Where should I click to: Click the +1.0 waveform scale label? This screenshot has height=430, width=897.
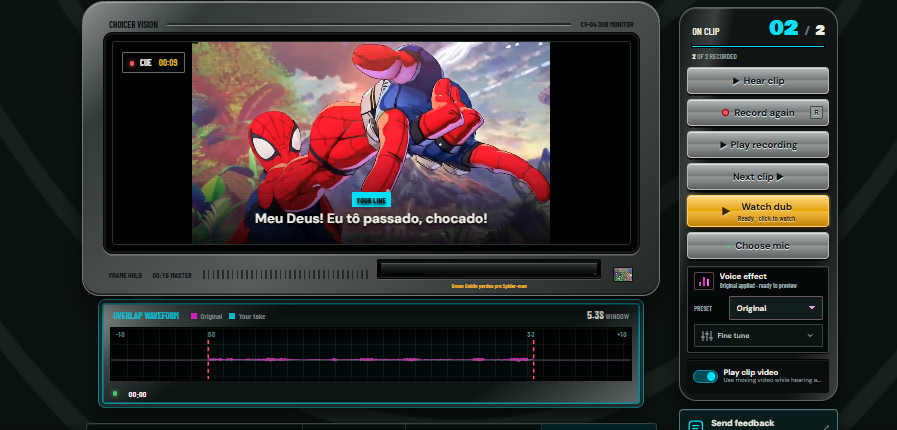[x=621, y=335]
